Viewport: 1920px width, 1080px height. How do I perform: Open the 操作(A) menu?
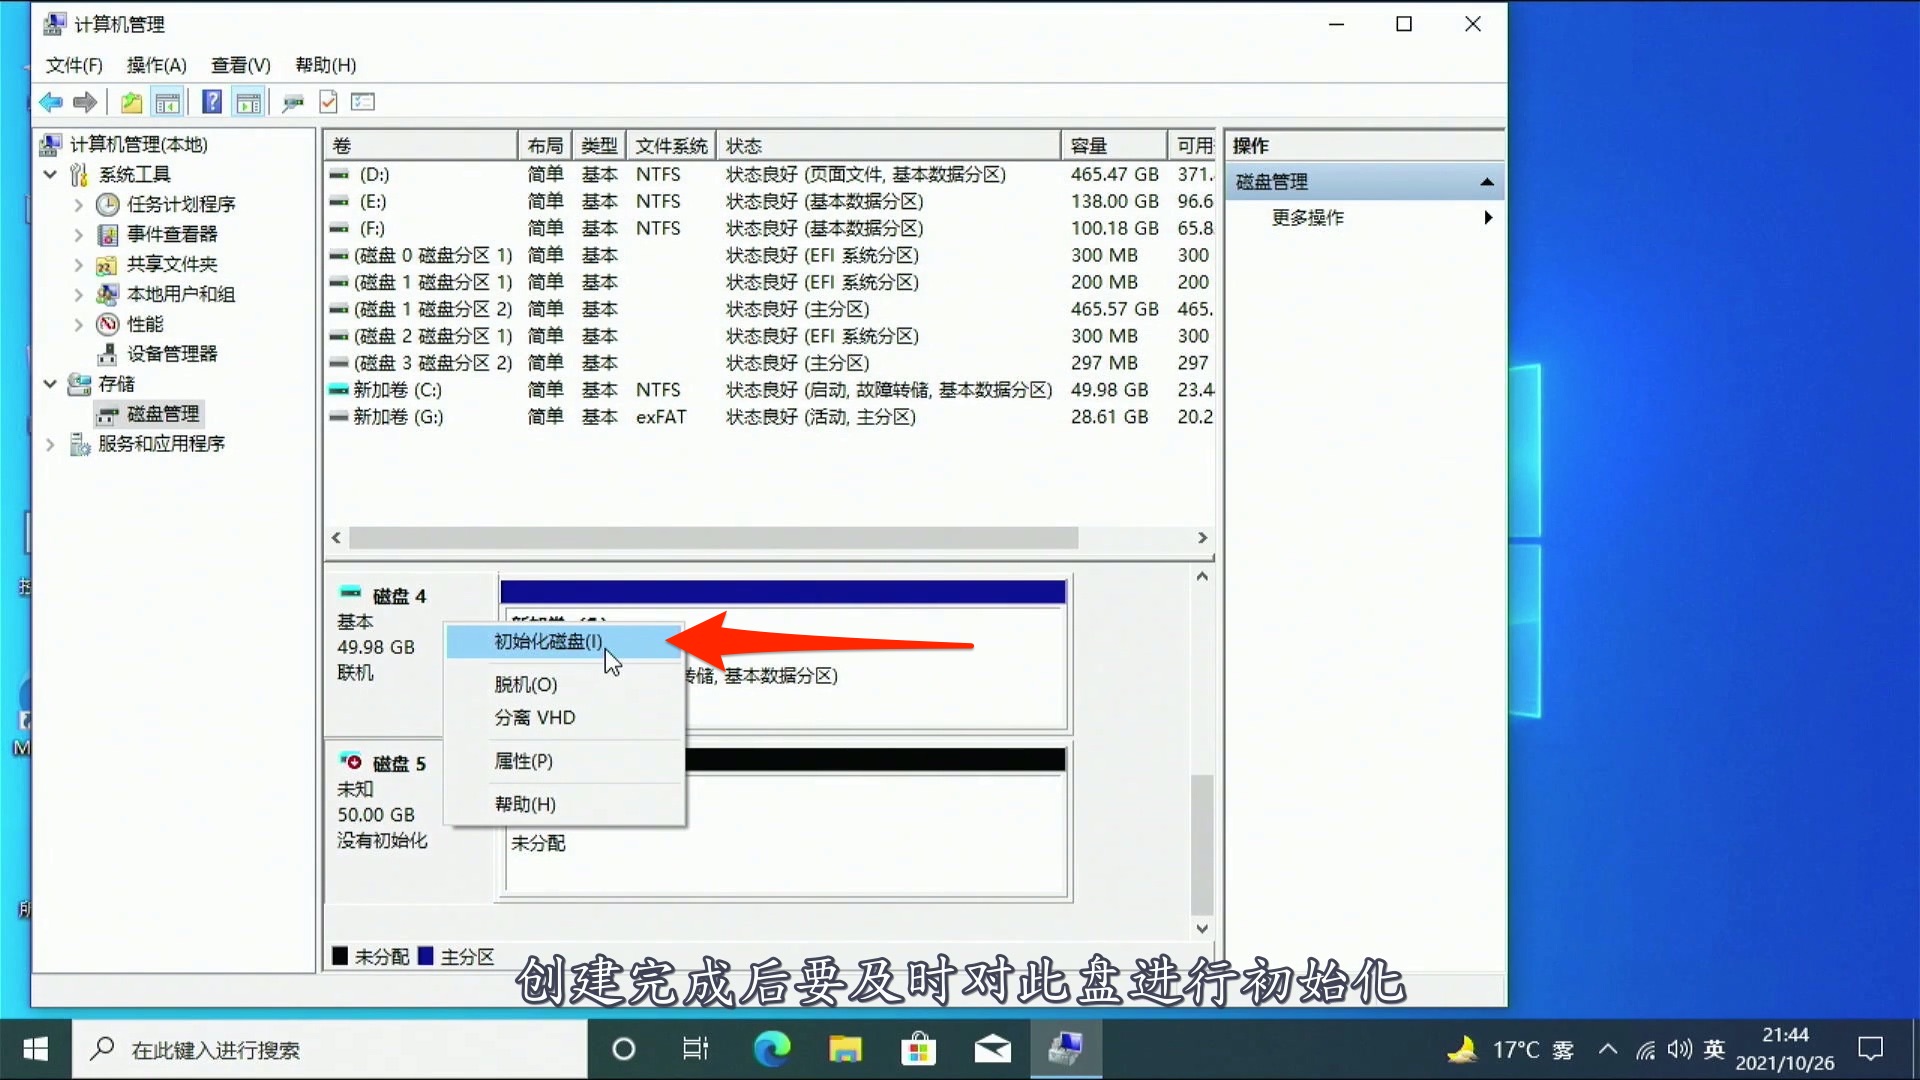(x=155, y=64)
